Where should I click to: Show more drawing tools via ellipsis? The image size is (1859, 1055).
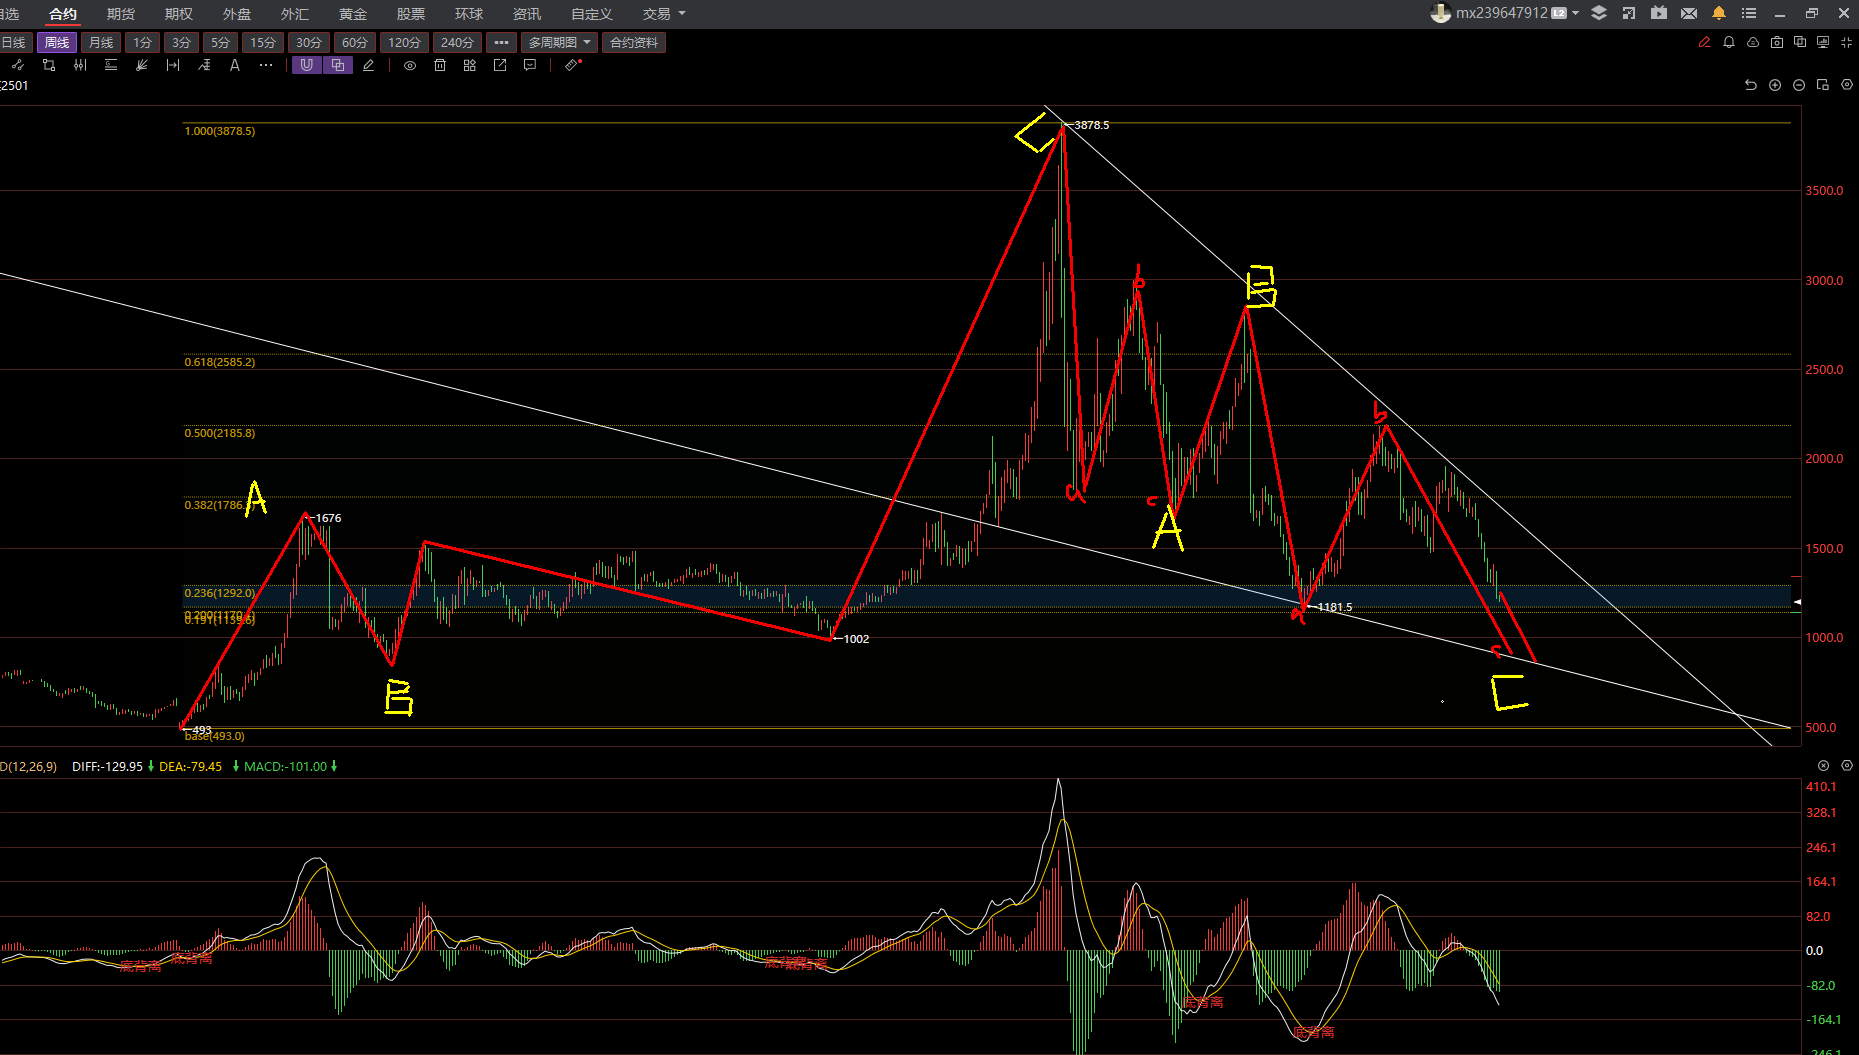[x=266, y=65]
